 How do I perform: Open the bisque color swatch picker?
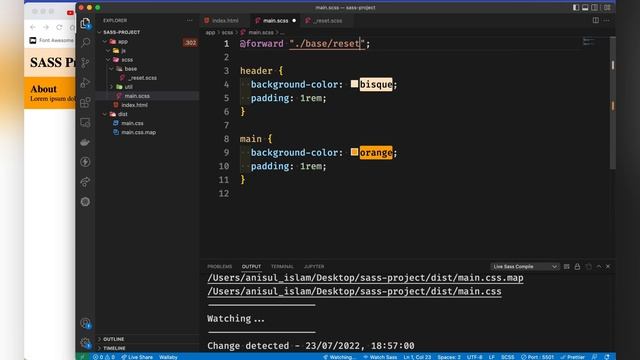click(354, 84)
